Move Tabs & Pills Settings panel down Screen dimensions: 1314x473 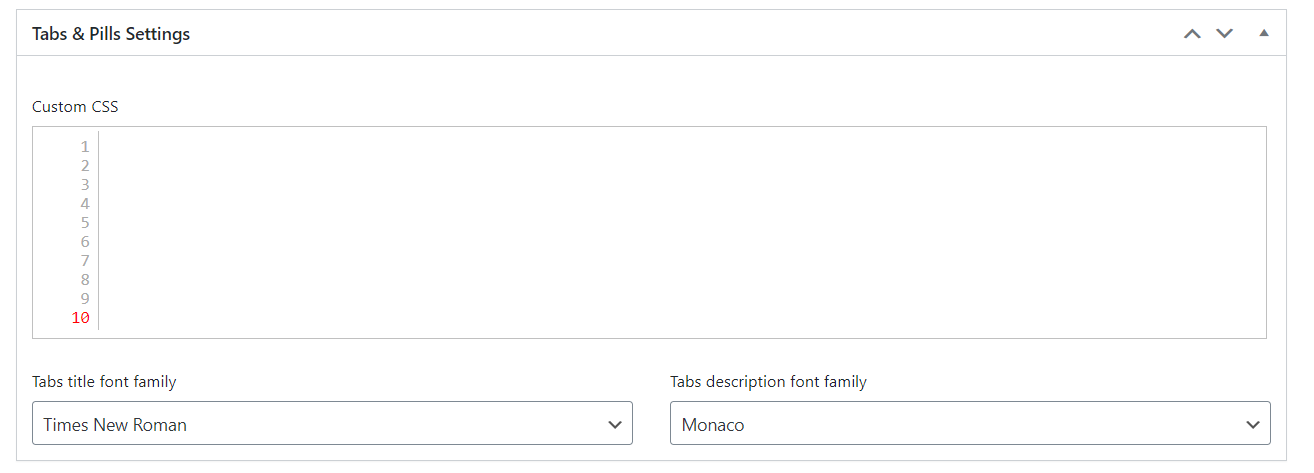pos(1225,34)
